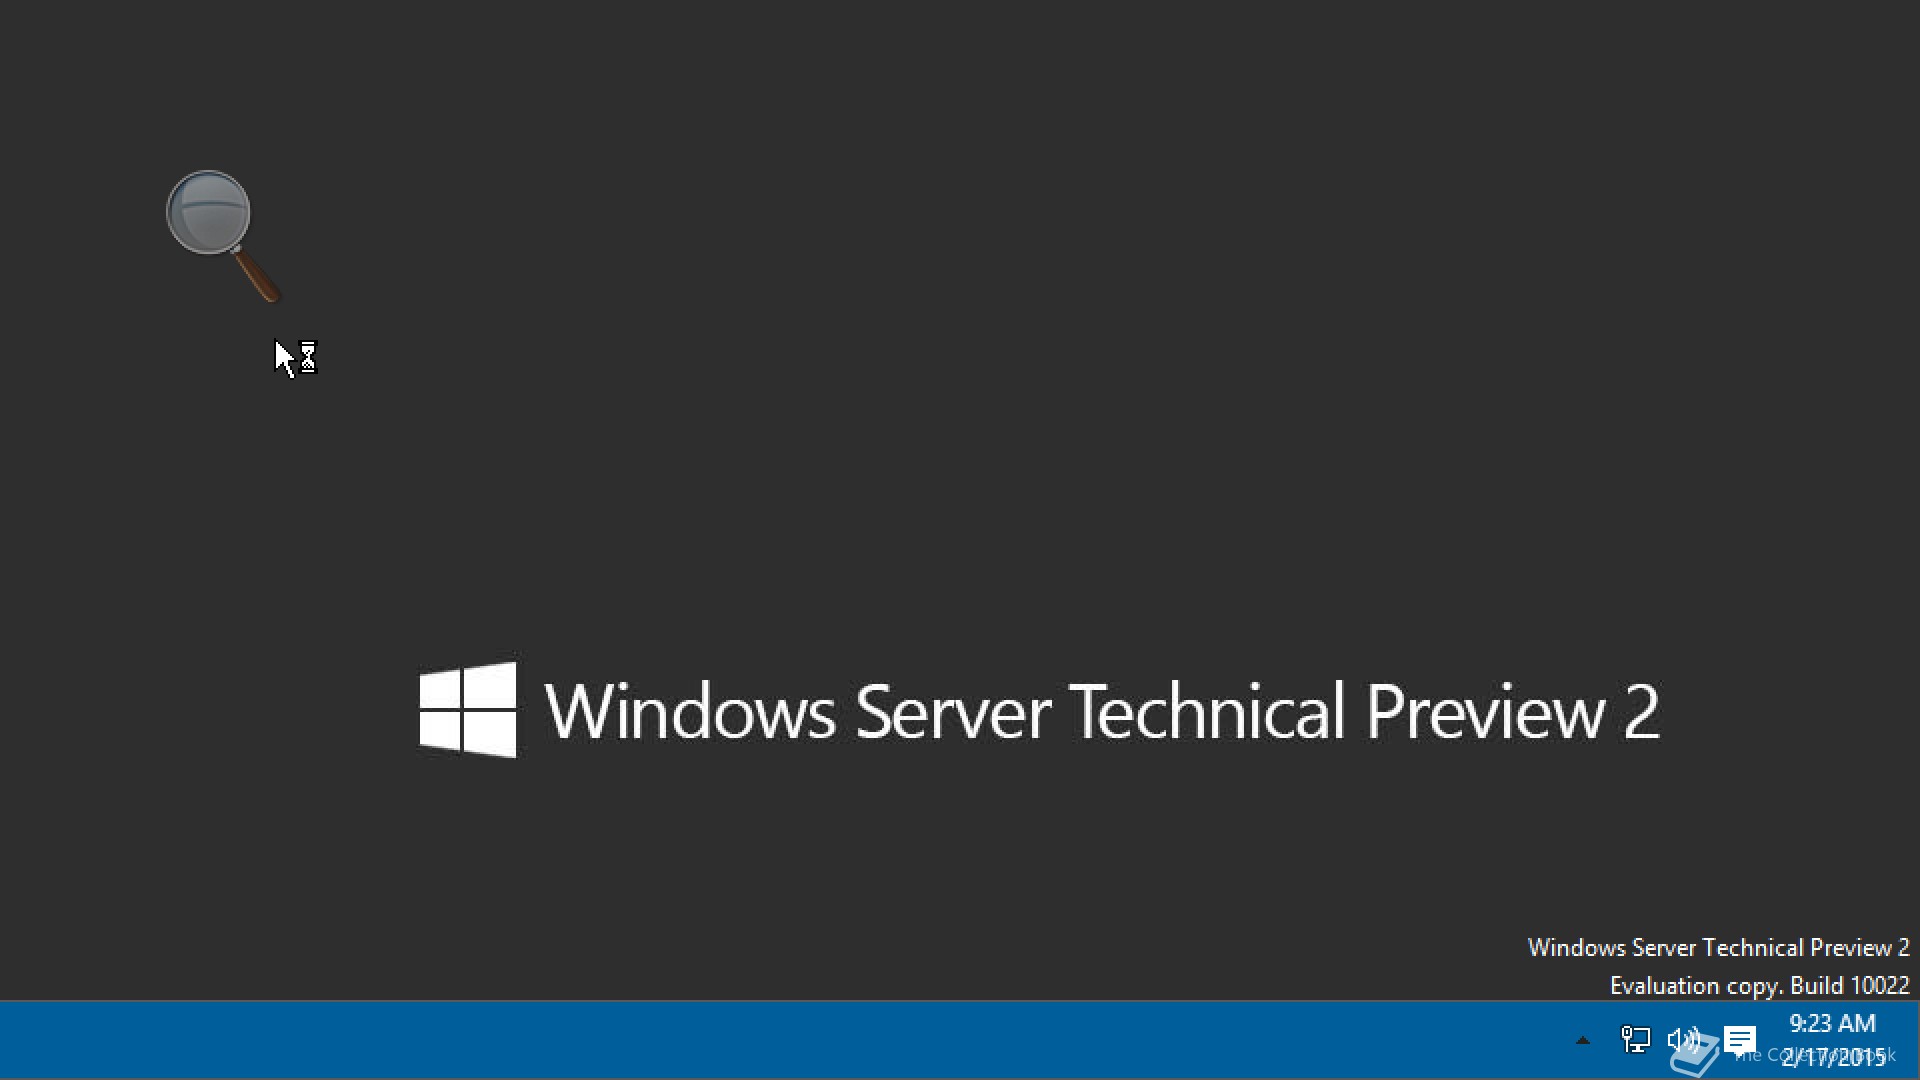Click the build number 10022
Image resolution: width=1920 pixels, height=1080 pixels.
point(1880,985)
